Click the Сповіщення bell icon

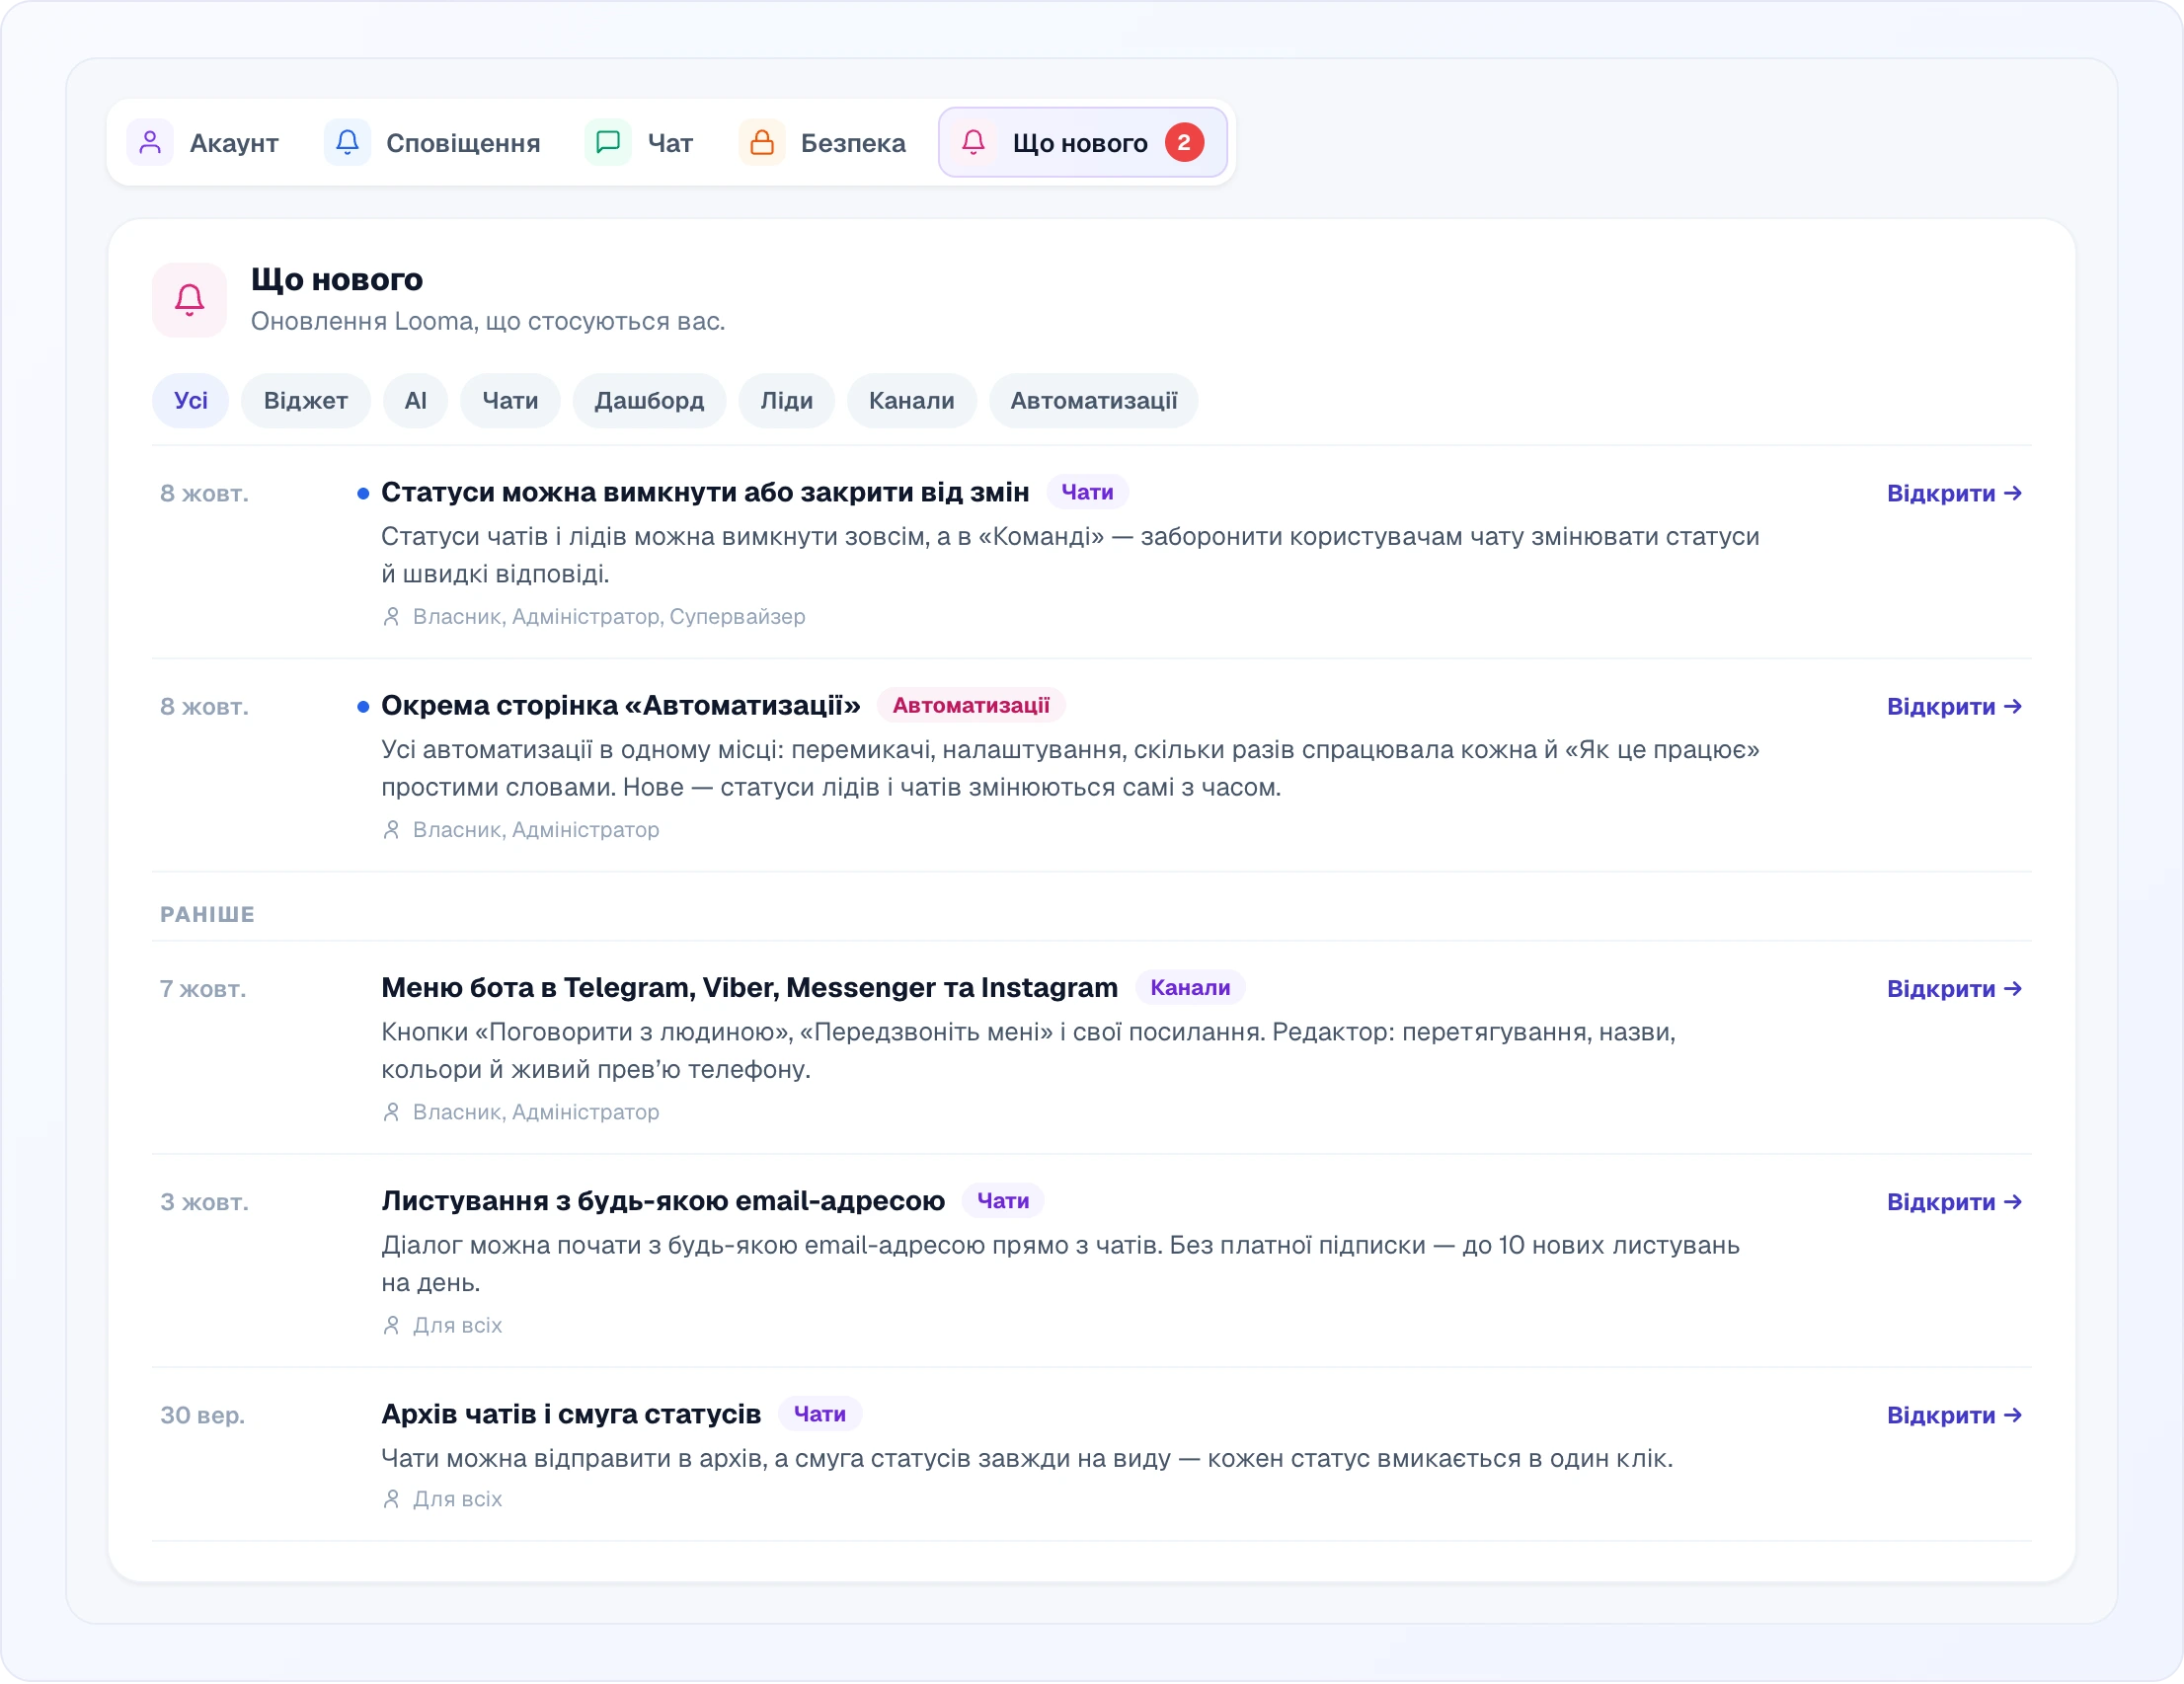tap(347, 143)
